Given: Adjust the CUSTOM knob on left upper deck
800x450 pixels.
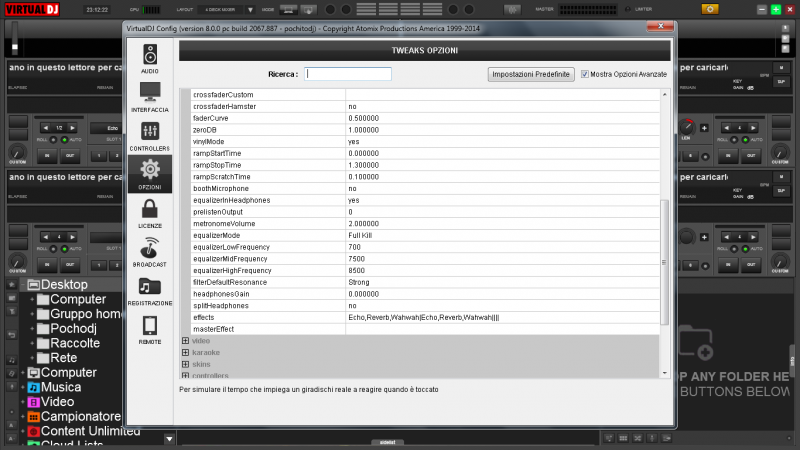Looking at the screenshot, I should (x=17, y=153).
